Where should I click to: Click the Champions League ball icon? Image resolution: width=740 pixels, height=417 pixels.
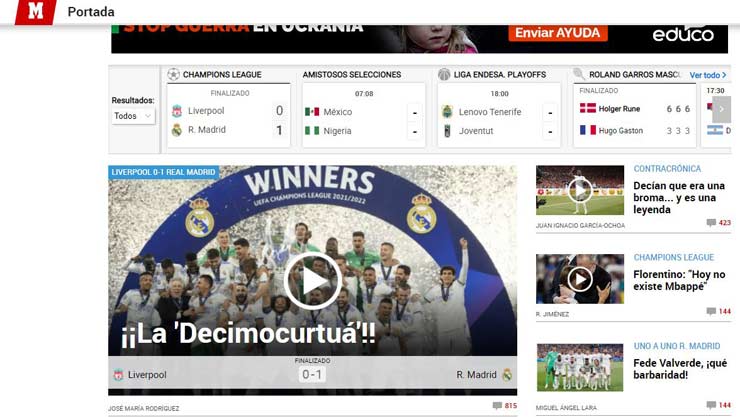point(173,74)
